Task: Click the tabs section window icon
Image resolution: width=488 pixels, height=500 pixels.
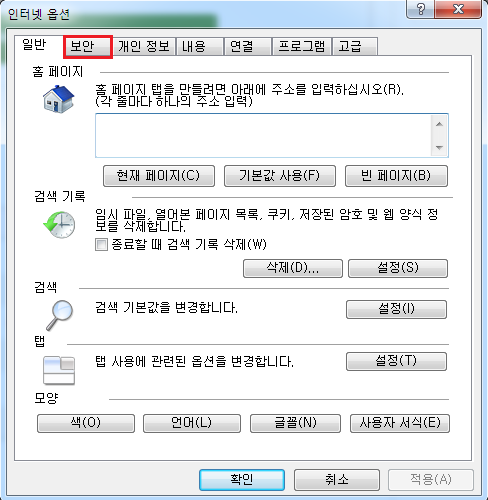Action: pos(59,370)
